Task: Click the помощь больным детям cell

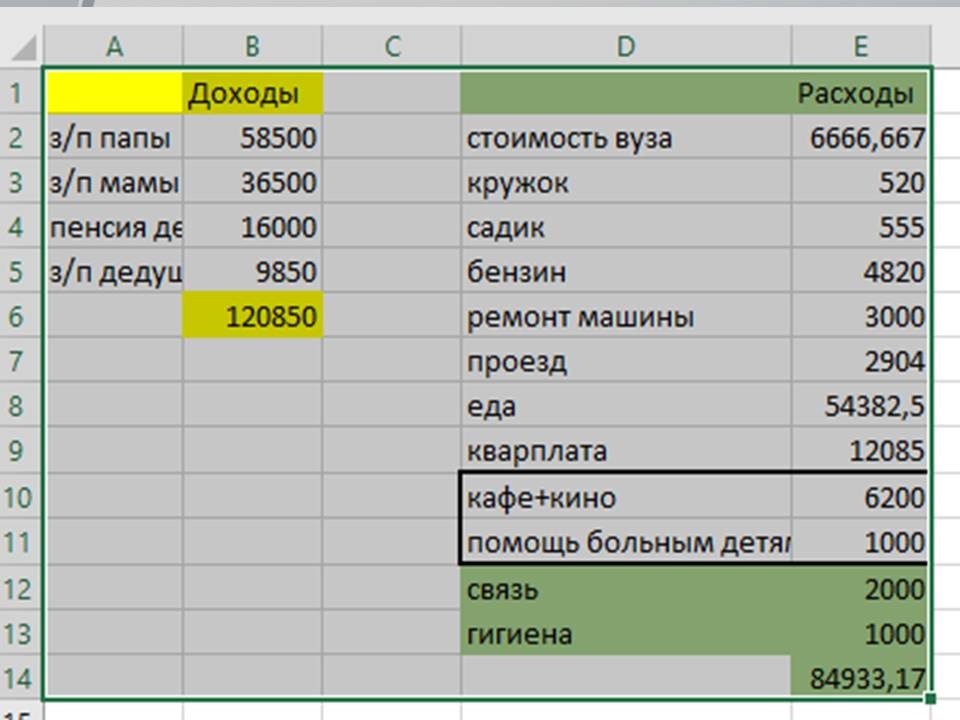Action: tap(625, 542)
